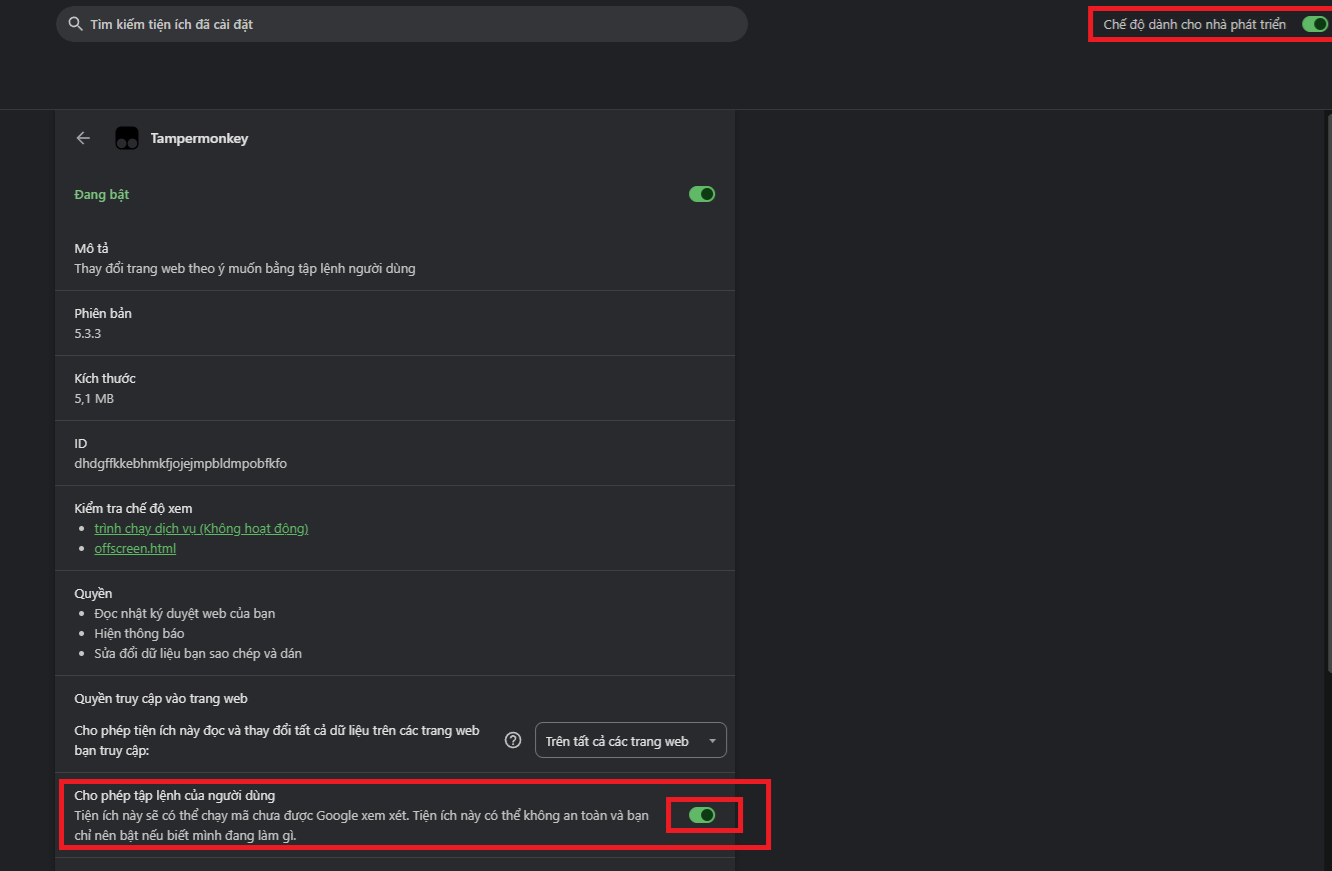
Task: Click the 'Hiện thông báo' permission item
Action: (x=139, y=633)
